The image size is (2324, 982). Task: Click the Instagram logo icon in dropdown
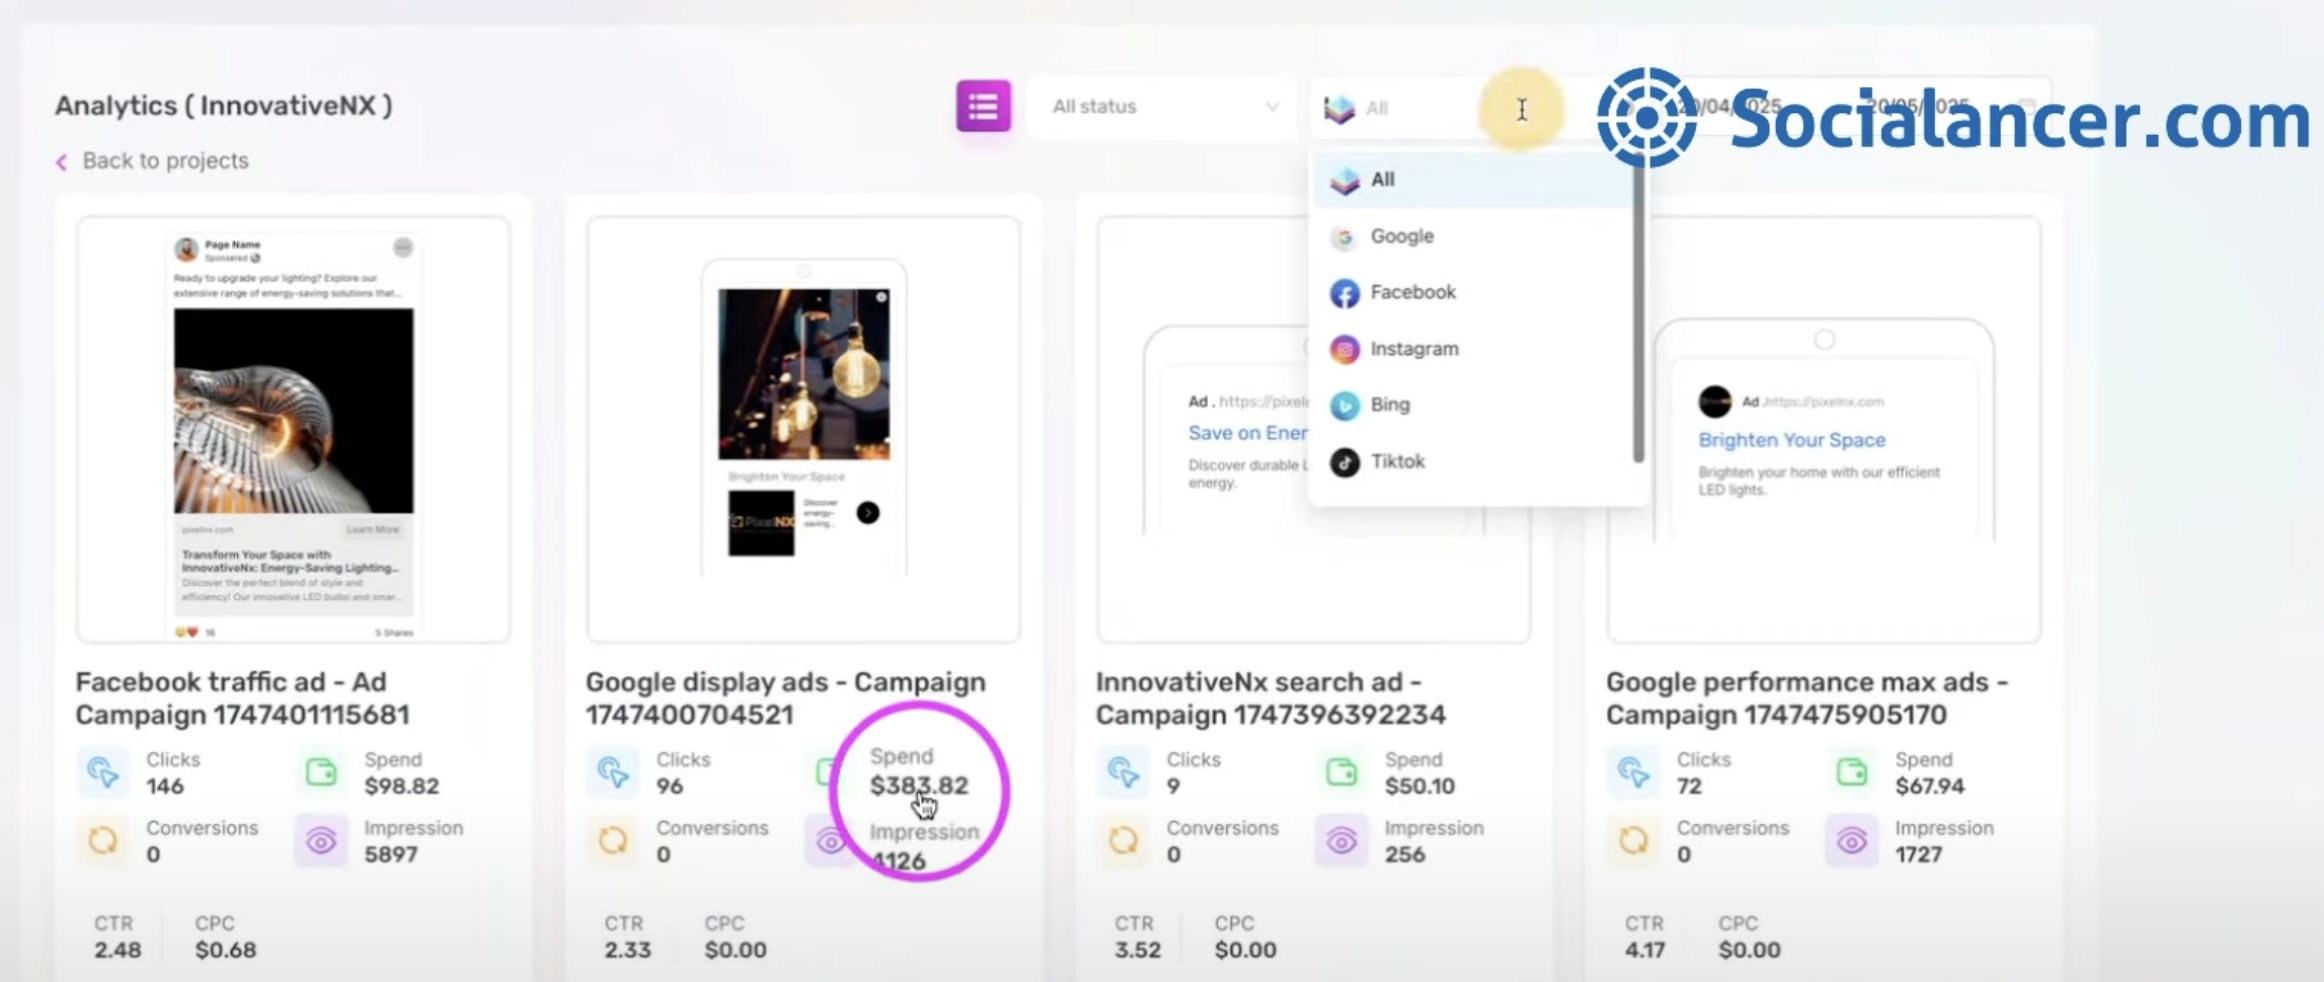[x=1344, y=349]
